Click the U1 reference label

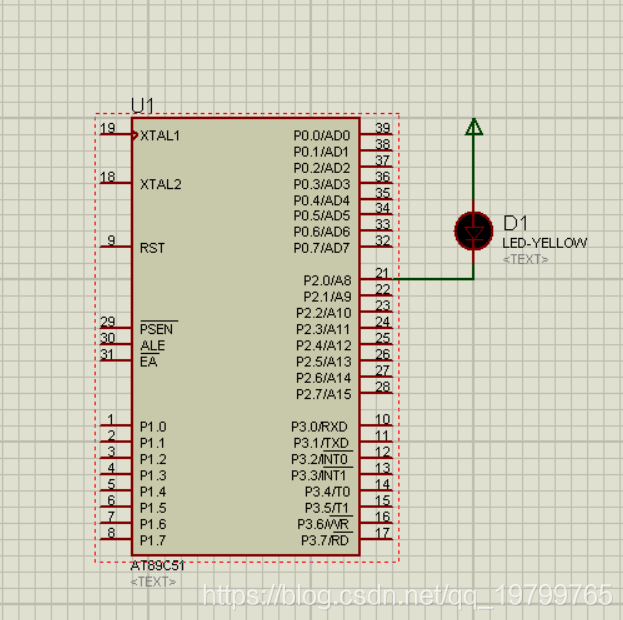(x=142, y=106)
